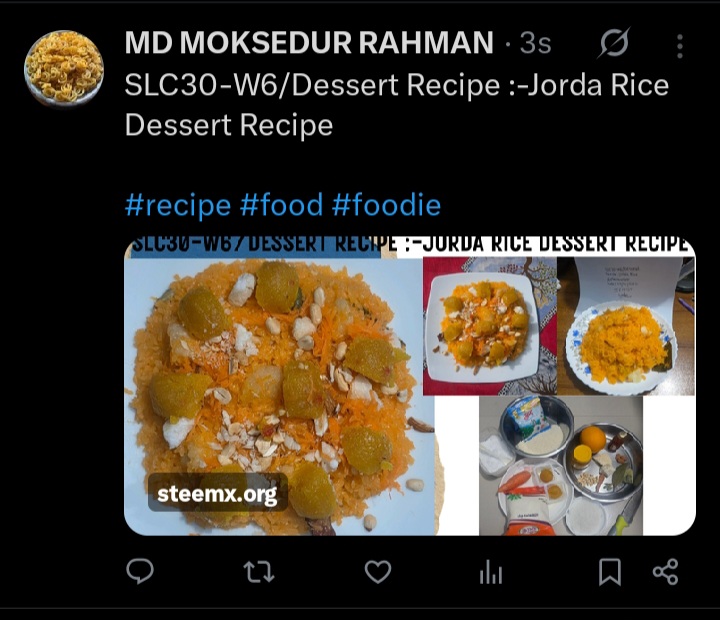View the square plate dessert photo
The image size is (720, 620).
tap(490, 326)
